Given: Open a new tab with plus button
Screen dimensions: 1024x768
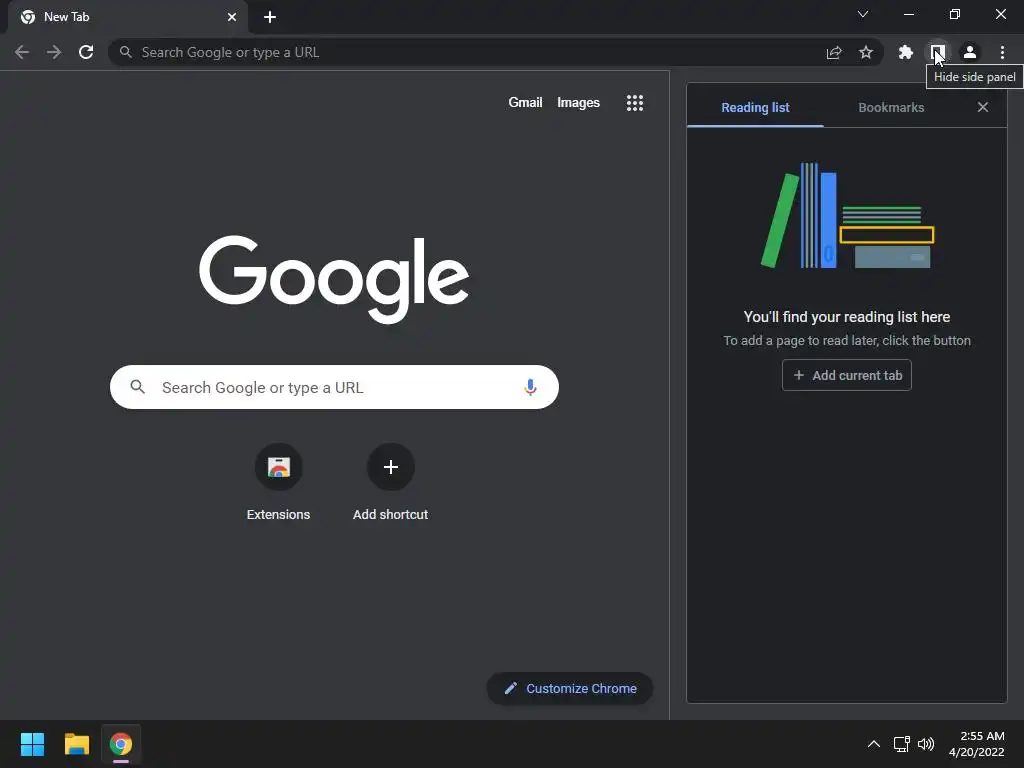Looking at the screenshot, I should click(270, 17).
